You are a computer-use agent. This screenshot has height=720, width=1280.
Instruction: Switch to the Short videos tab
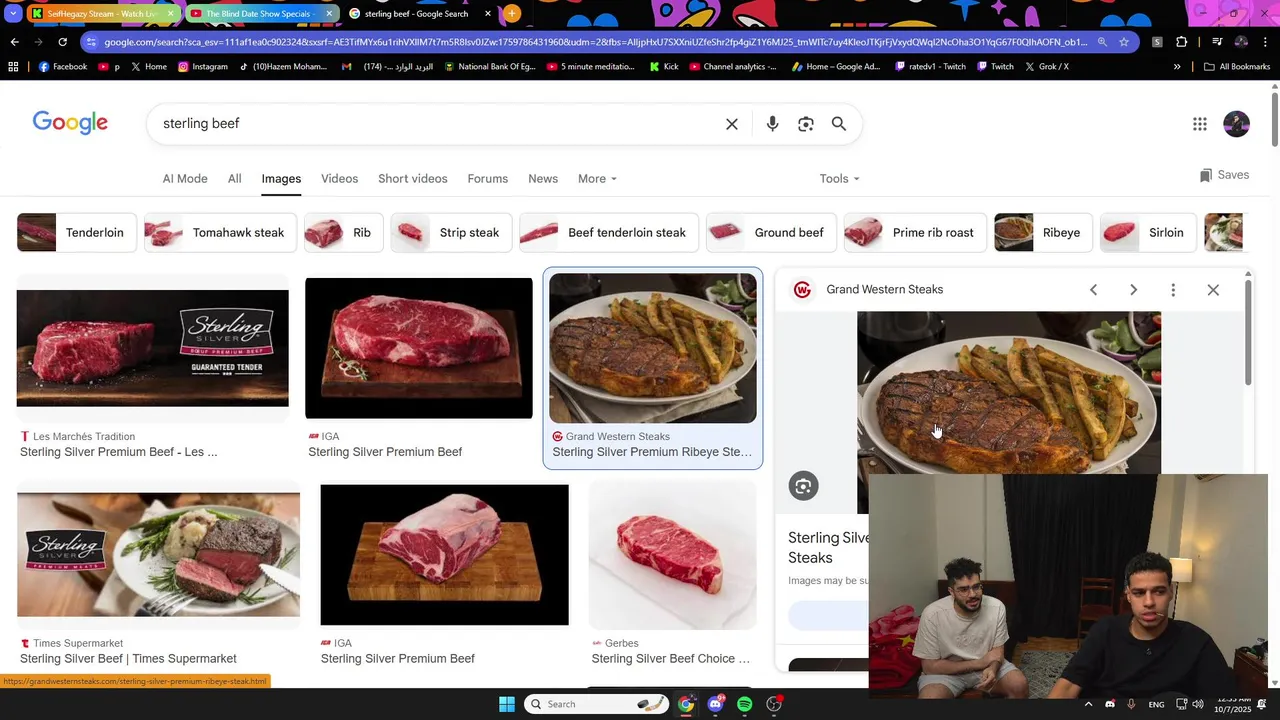[412, 179]
